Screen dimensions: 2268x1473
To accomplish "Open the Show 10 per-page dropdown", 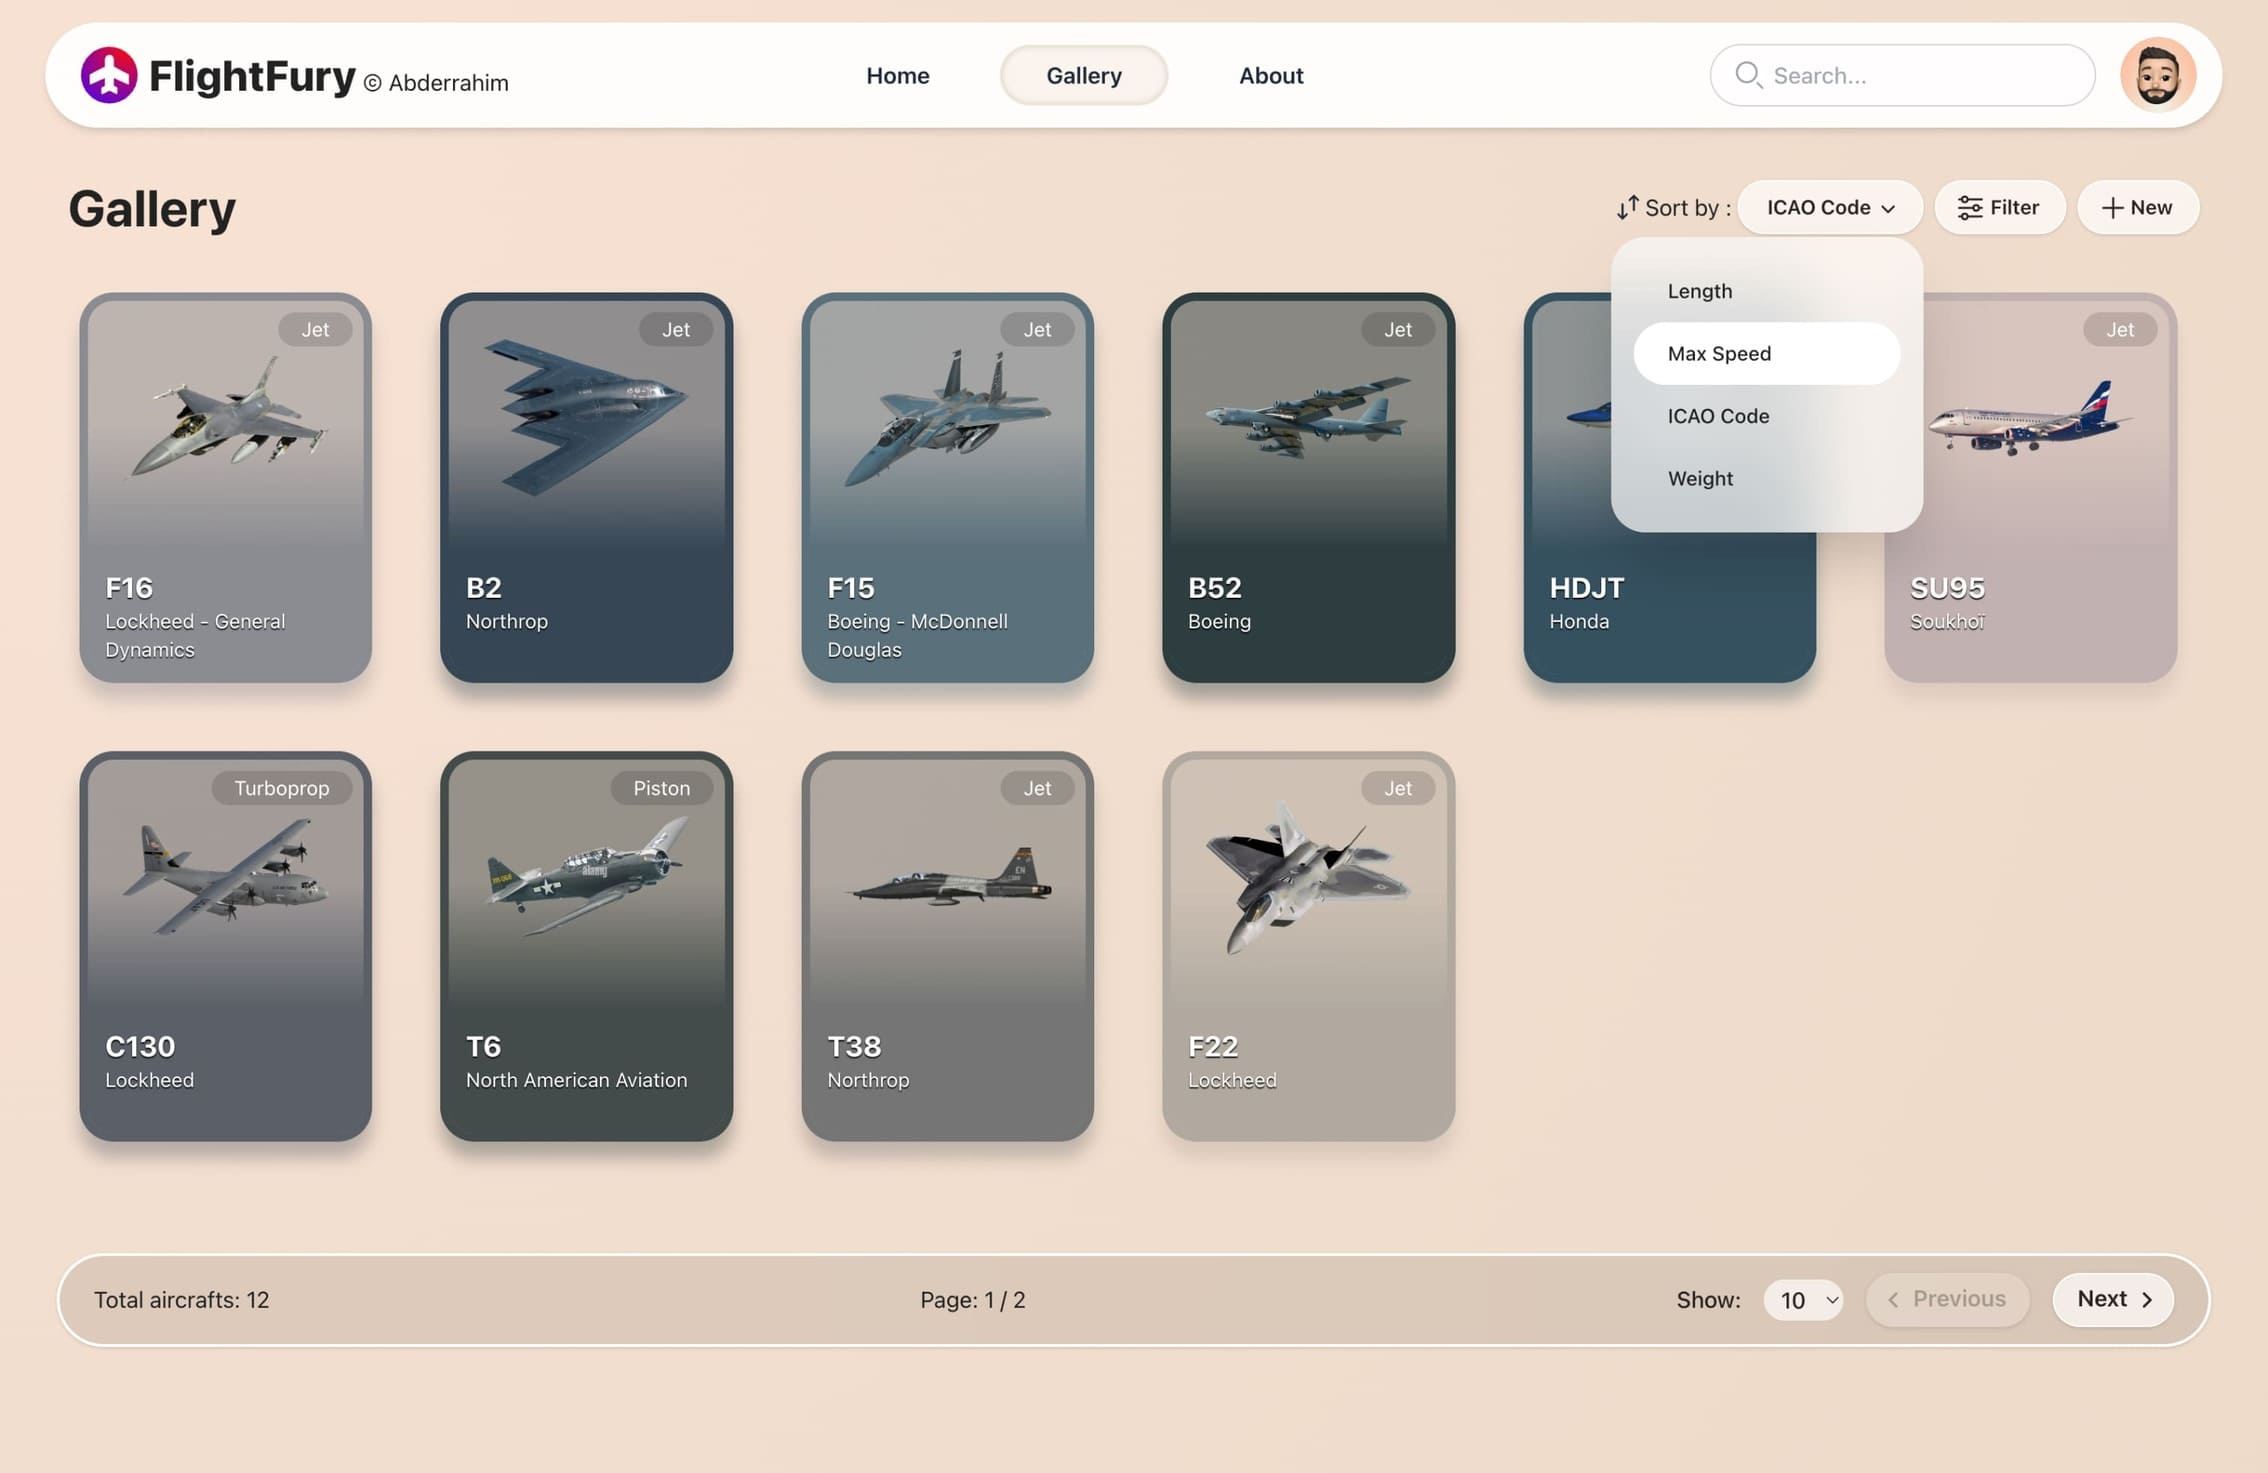I will pos(1803,1300).
